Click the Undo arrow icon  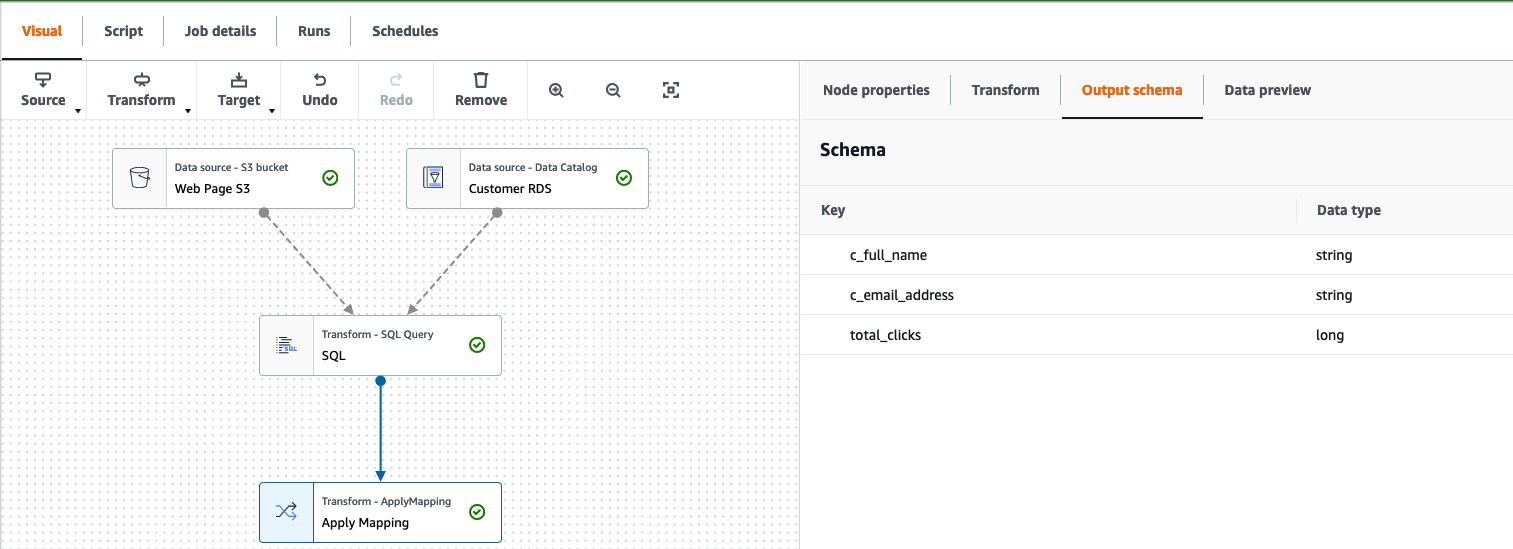click(x=320, y=80)
